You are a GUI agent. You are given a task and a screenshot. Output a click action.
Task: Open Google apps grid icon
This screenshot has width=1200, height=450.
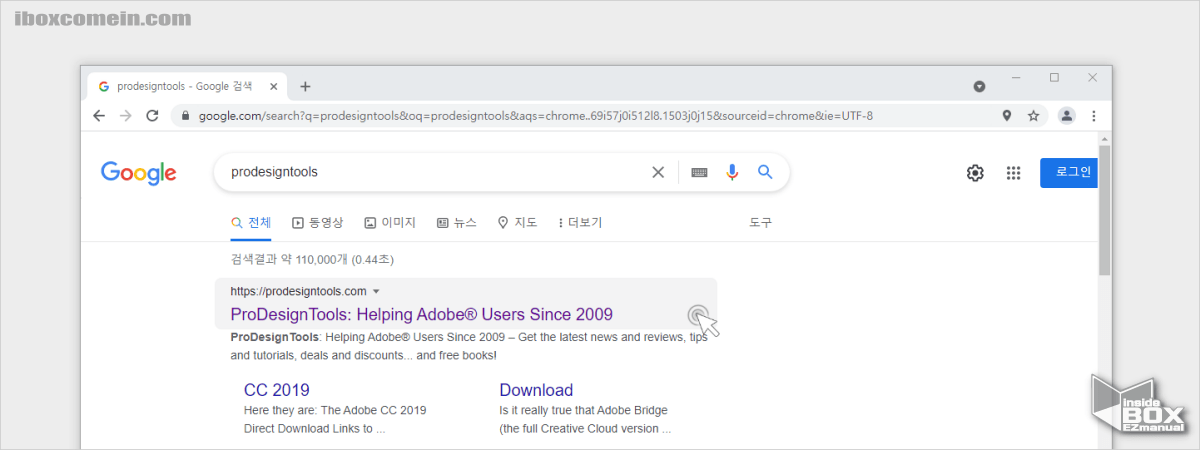[1013, 173]
